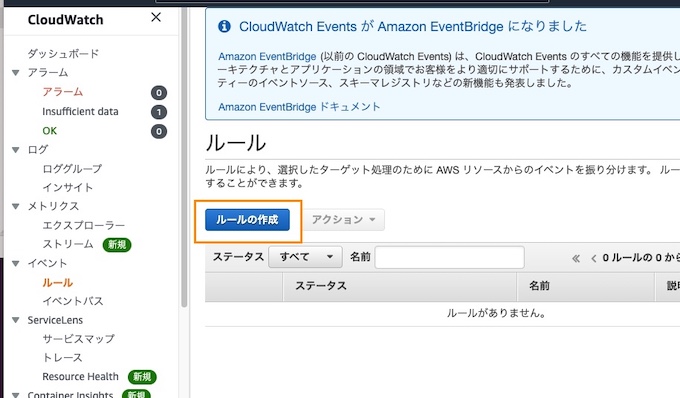Go to first page double-chevron icon
The height and width of the screenshot is (398, 680).
pos(576,258)
